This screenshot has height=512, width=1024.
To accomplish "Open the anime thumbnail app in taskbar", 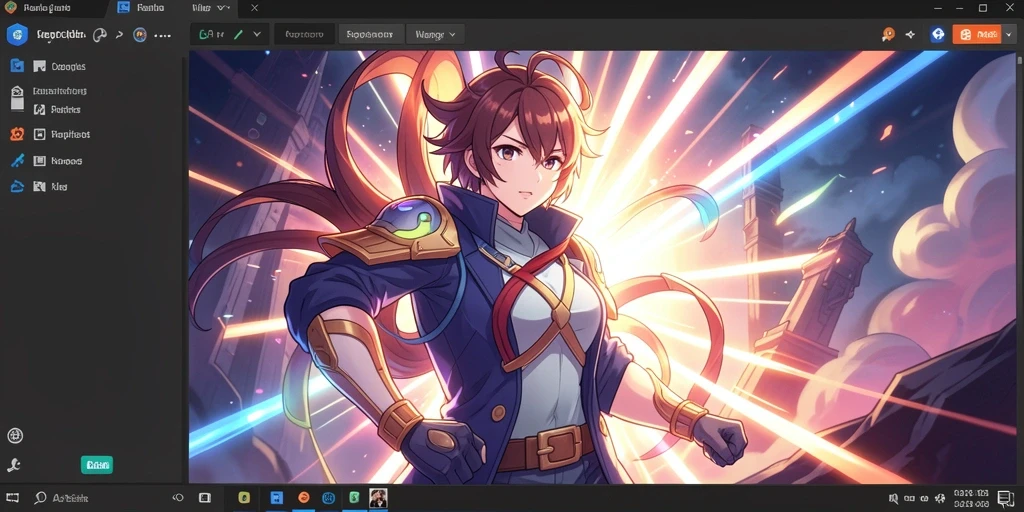I will [378, 498].
